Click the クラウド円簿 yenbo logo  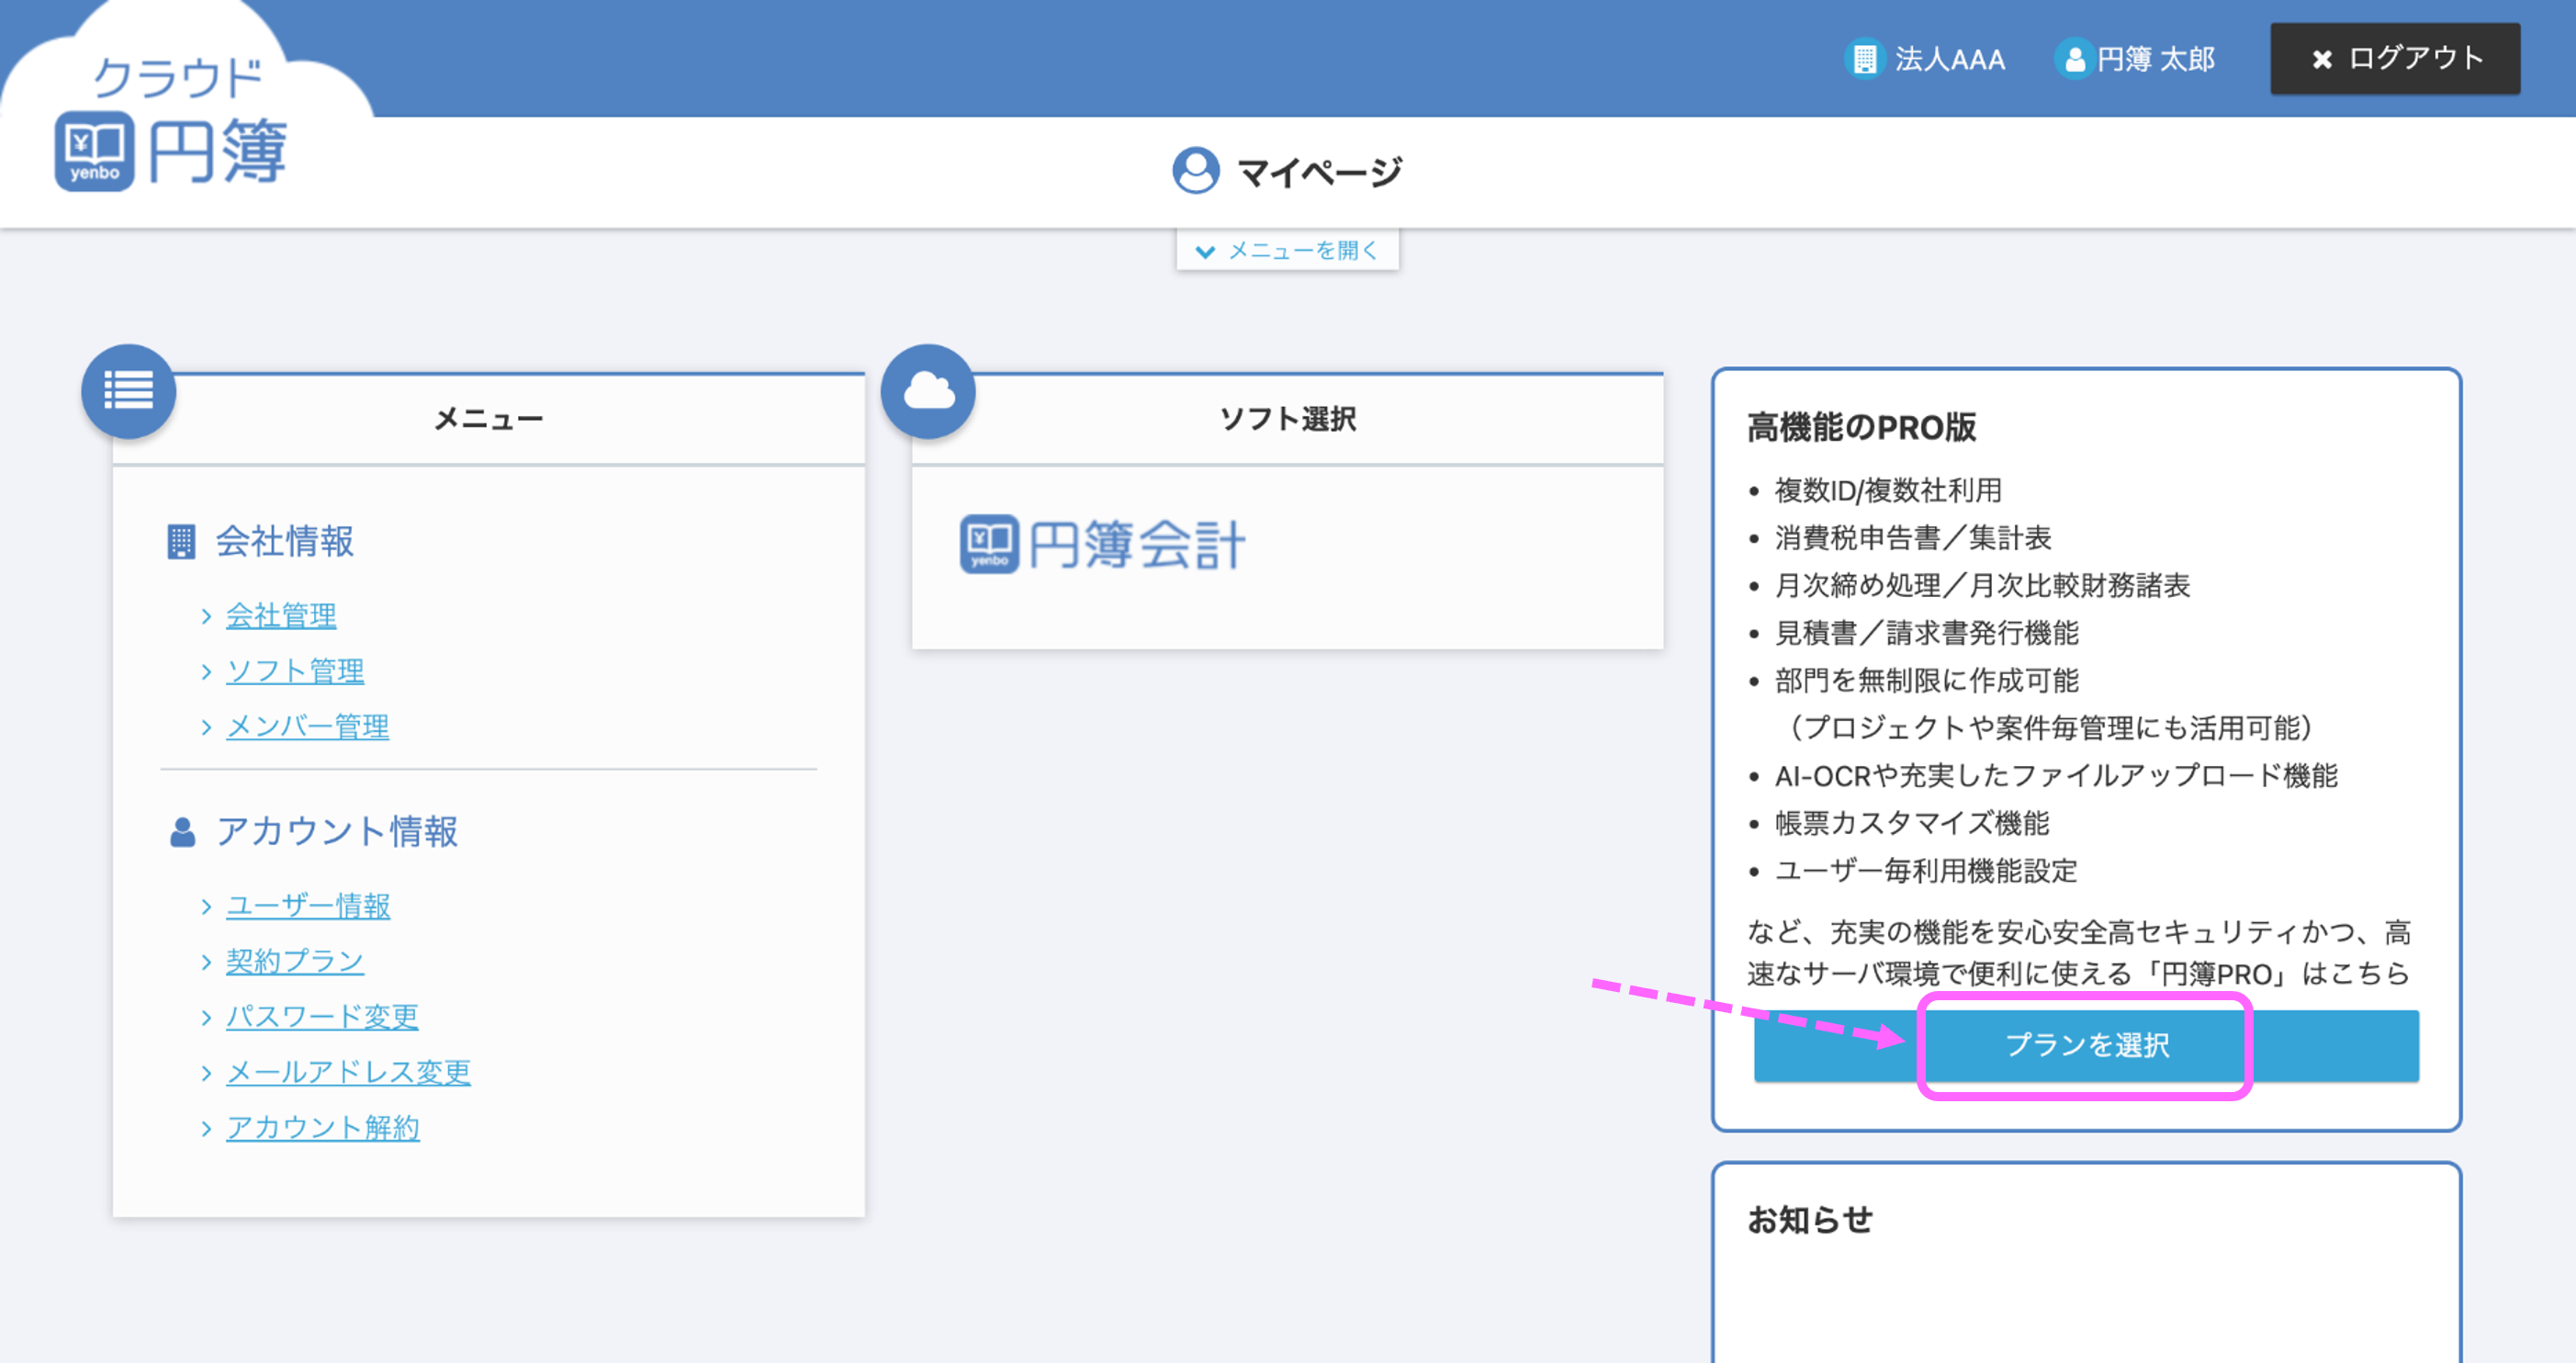tap(171, 122)
